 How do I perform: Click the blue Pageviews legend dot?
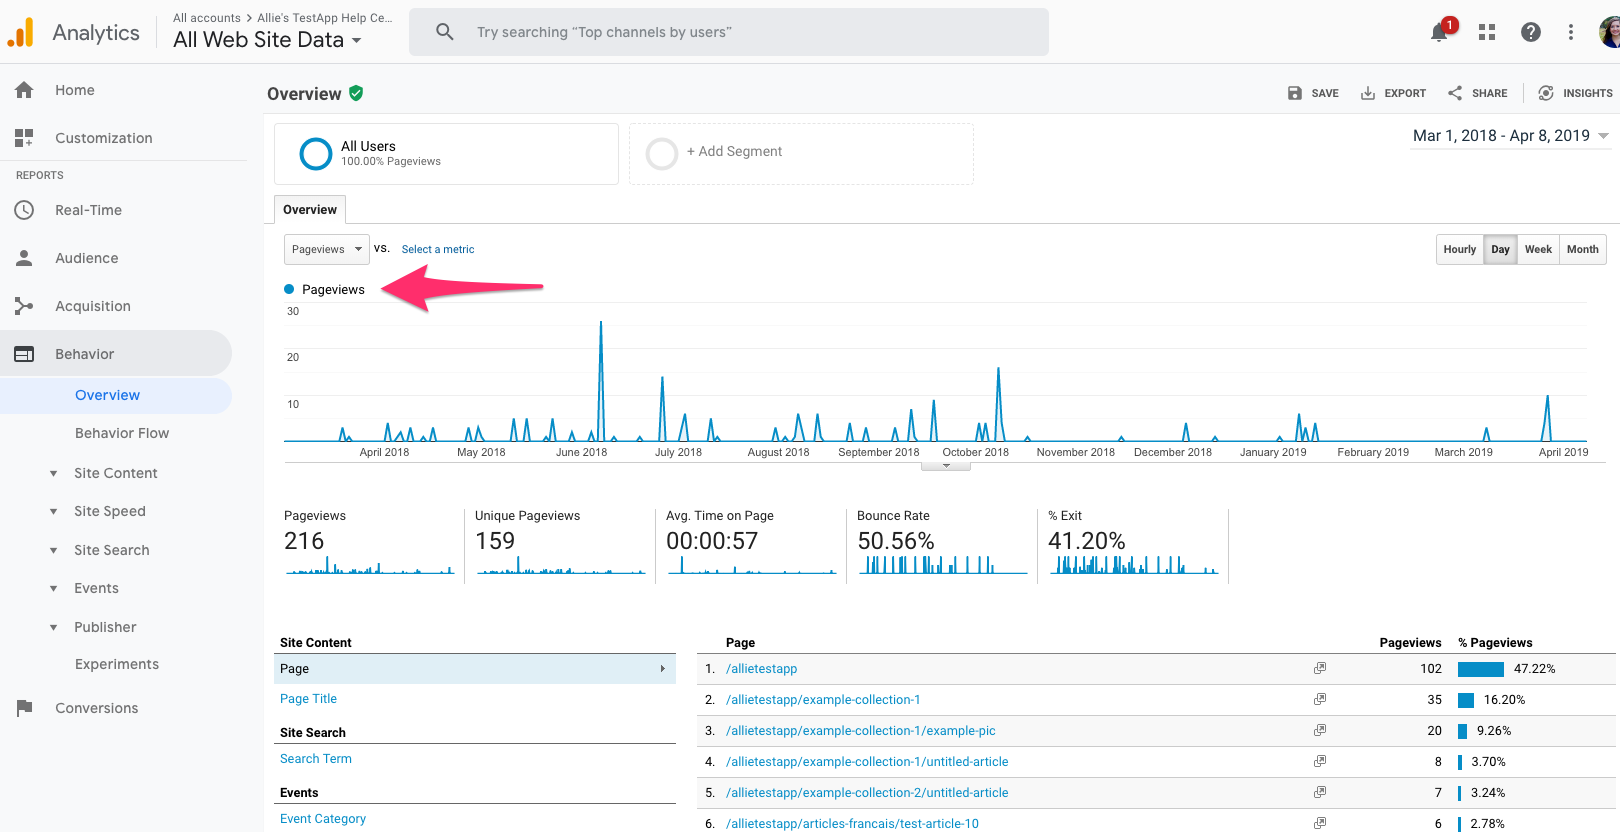pos(289,289)
